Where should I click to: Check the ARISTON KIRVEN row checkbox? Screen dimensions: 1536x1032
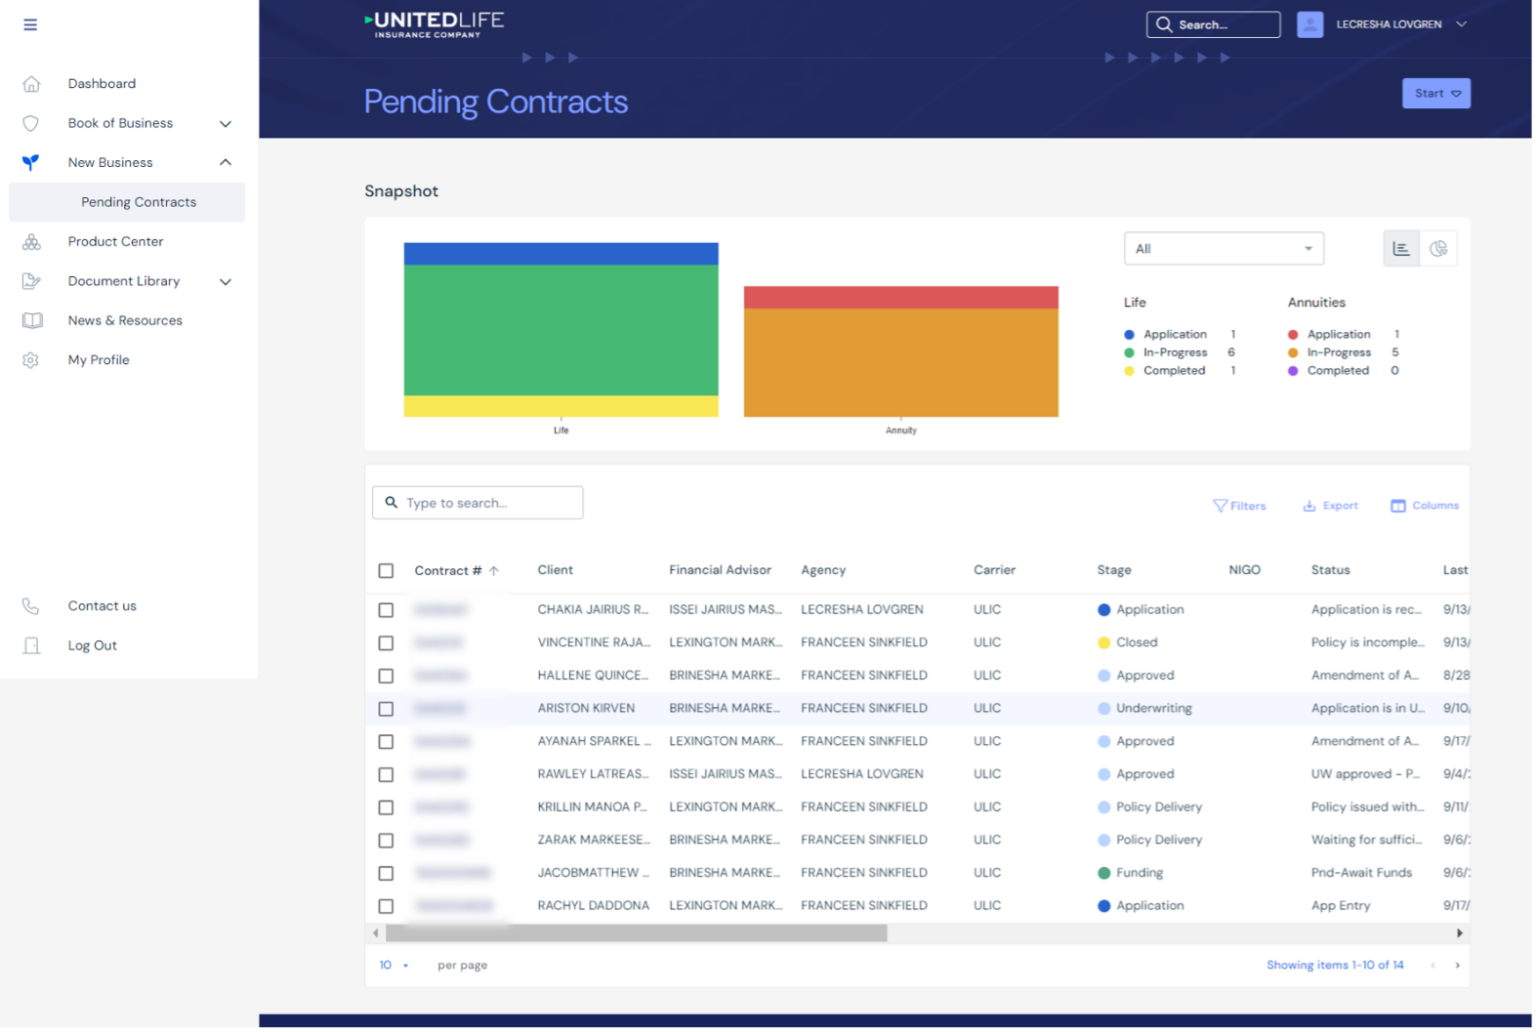coord(386,709)
